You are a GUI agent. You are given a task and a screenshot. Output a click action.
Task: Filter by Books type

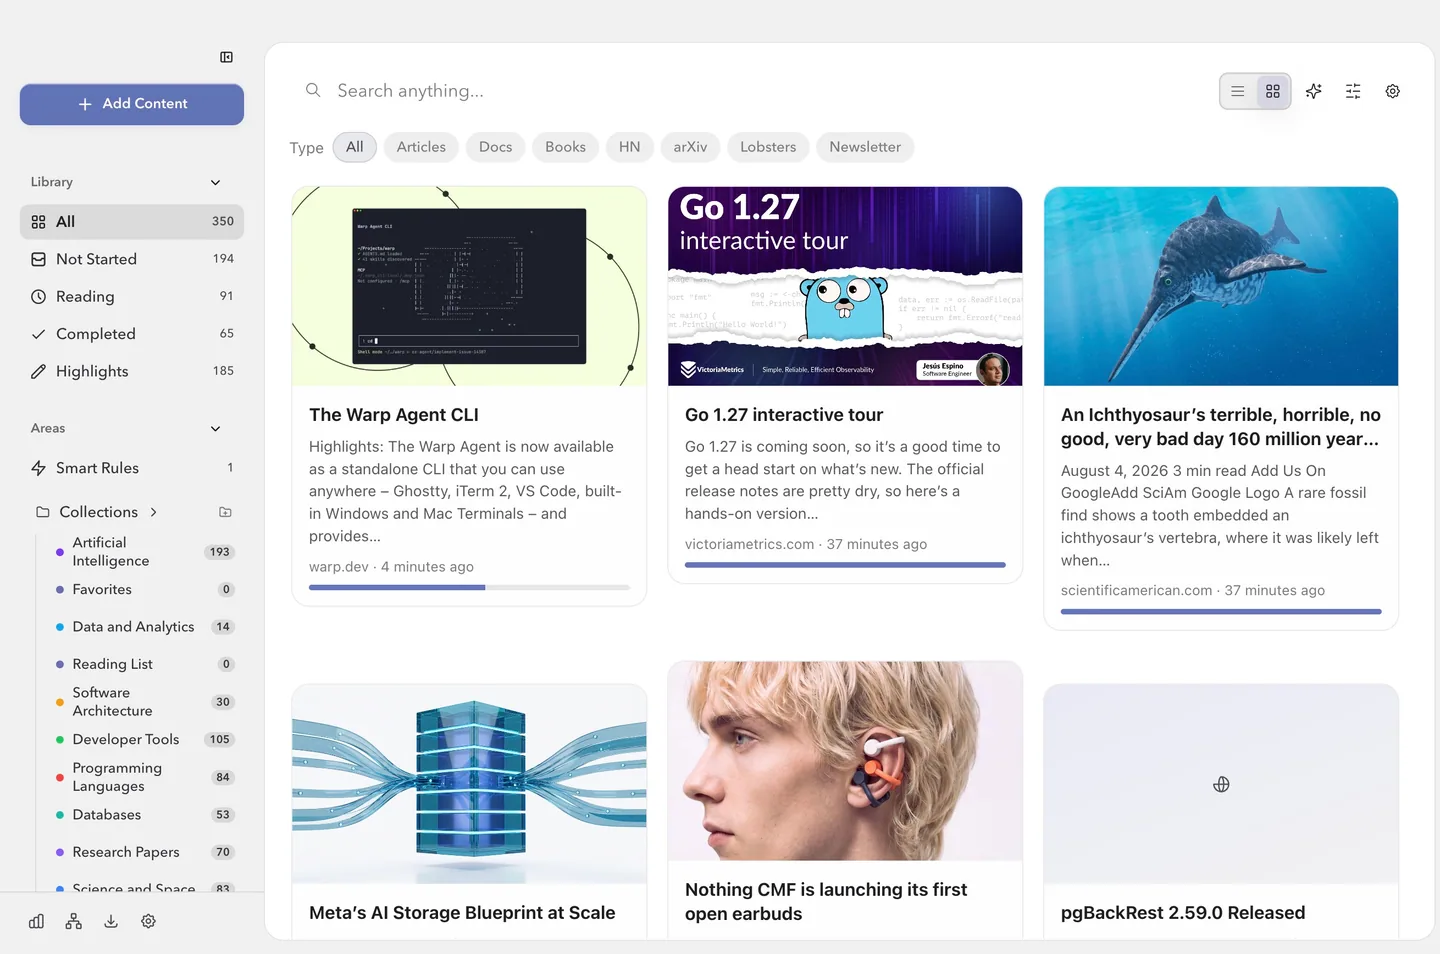[565, 147]
